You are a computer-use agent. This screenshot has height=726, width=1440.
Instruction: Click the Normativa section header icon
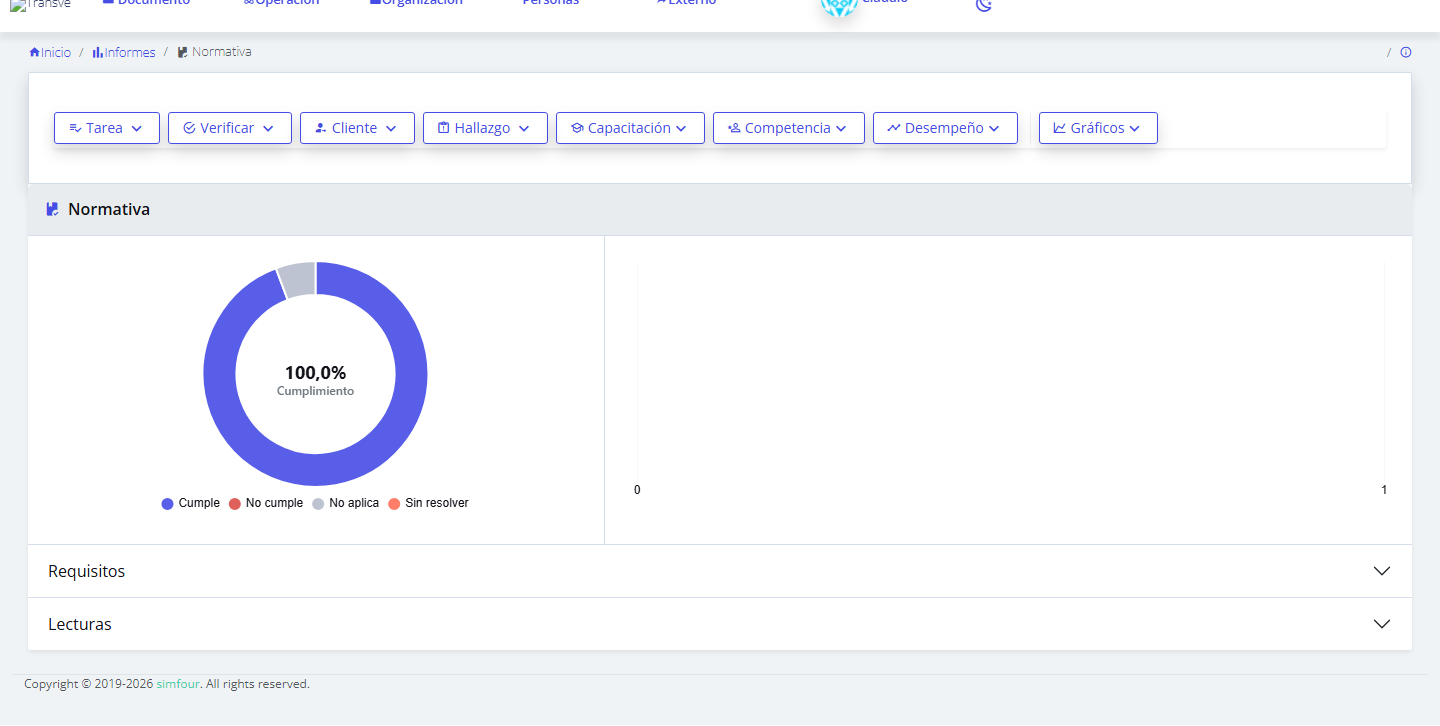(53, 209)
